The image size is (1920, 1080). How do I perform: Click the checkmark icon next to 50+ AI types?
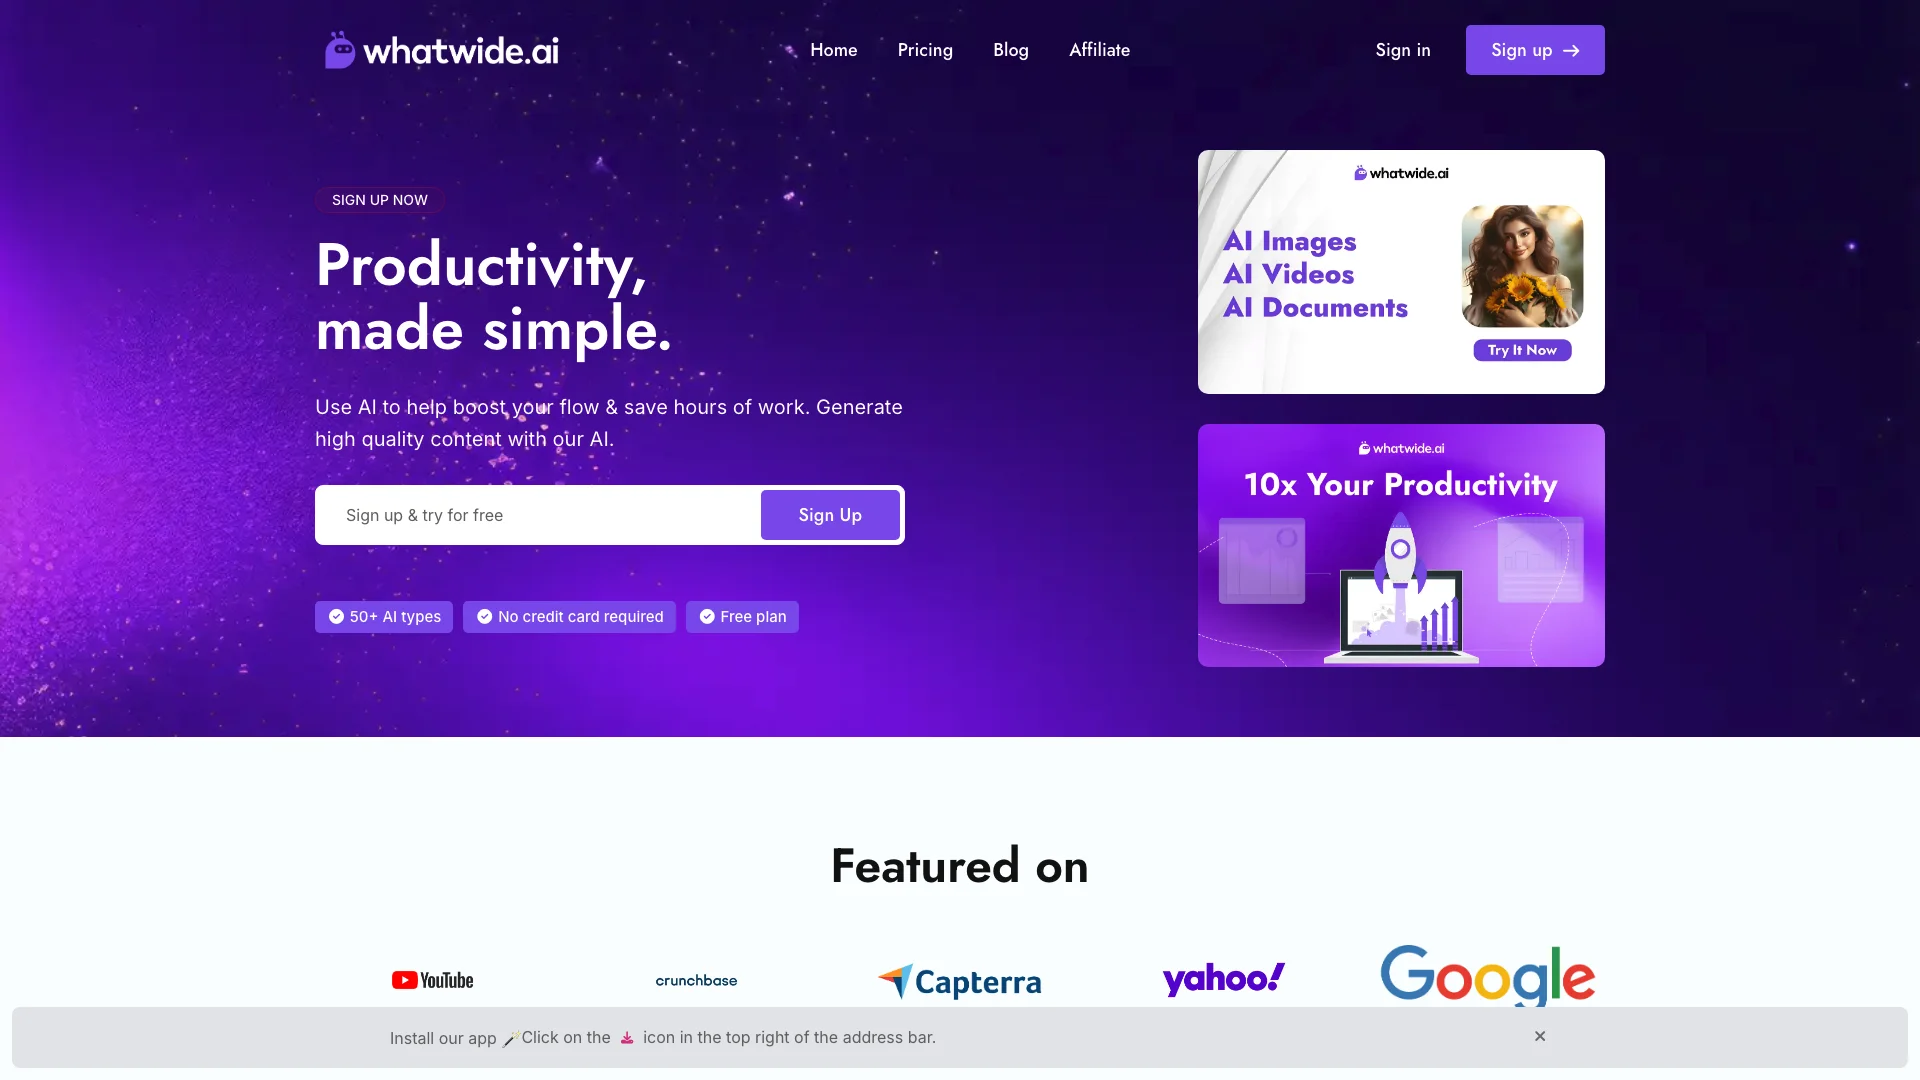[x=335, y=616]
